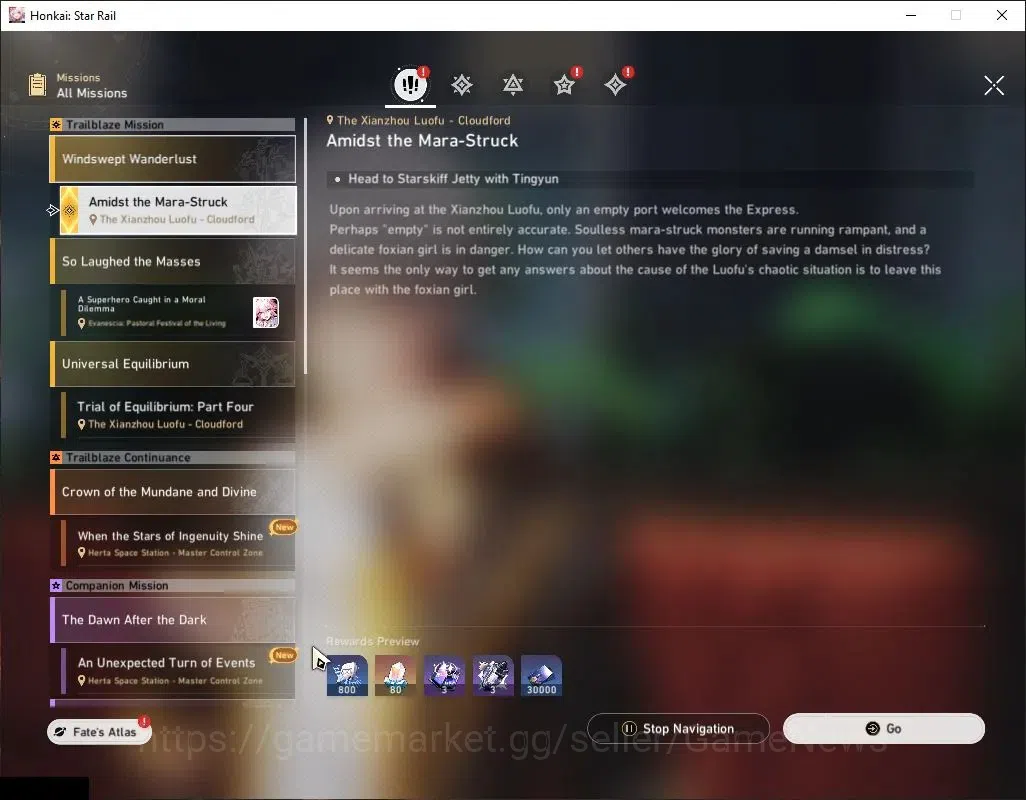Click the Trailblaze Mission section header
This screenshot has height=800, width=1026.
[x=173, y=124]
